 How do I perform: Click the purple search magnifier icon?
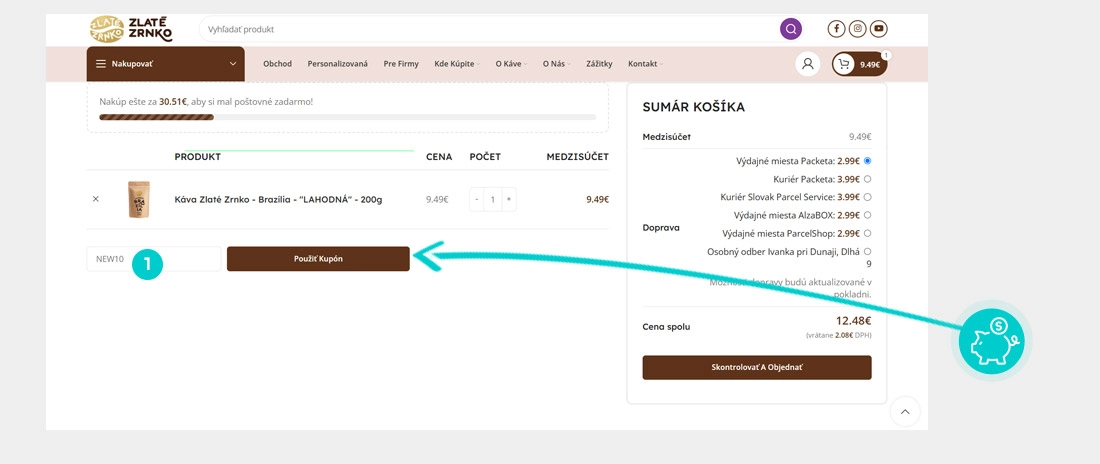coord(791,29)
